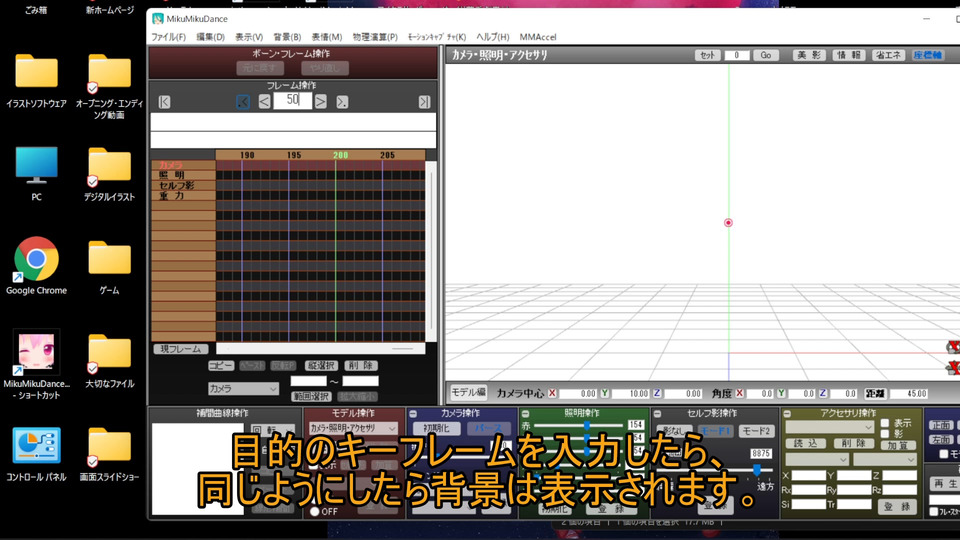Open Google Chrome desktop shortcut
The image size is (960, 540).
pos(36,265)
